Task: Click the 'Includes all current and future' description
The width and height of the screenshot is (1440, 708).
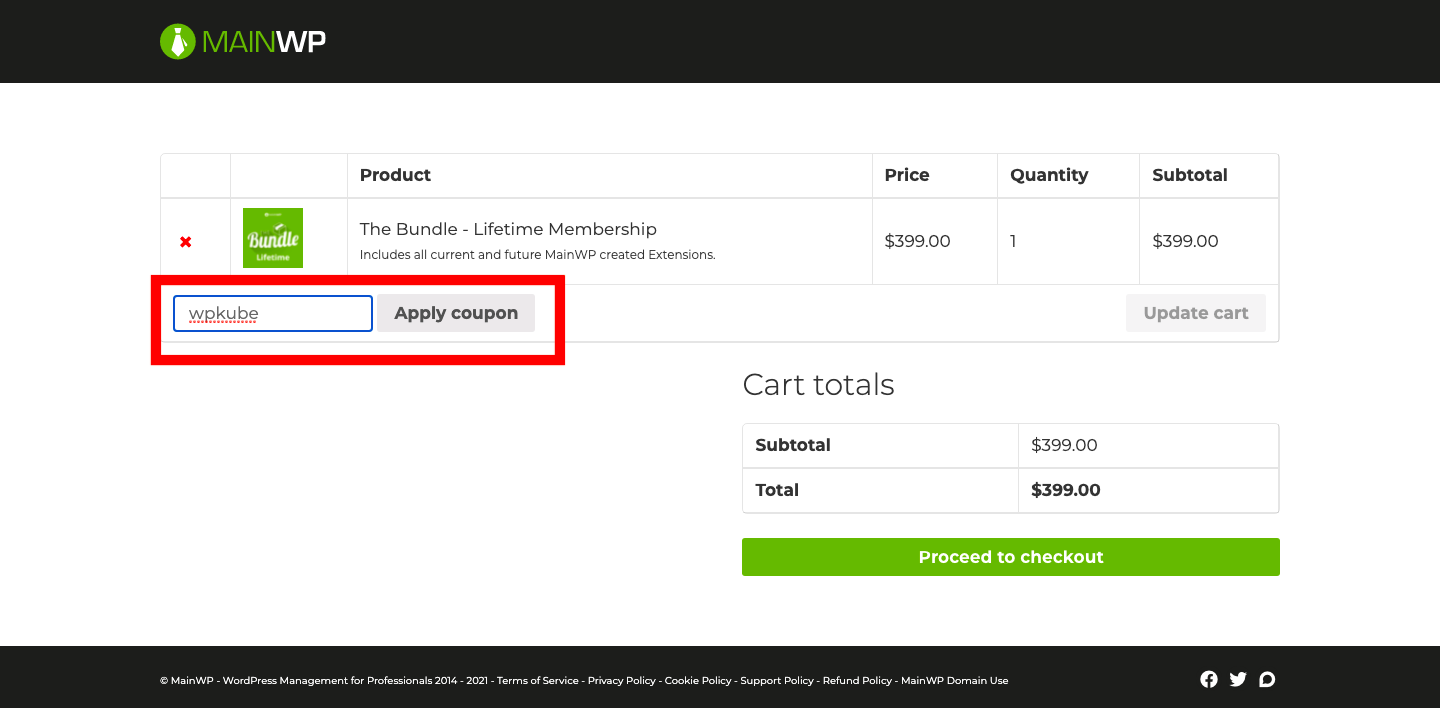Action: [x=538, y=255]
